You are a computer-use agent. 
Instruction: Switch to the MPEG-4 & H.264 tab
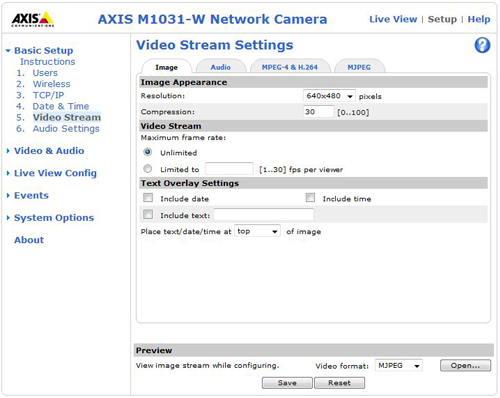(x=290, y=67)
